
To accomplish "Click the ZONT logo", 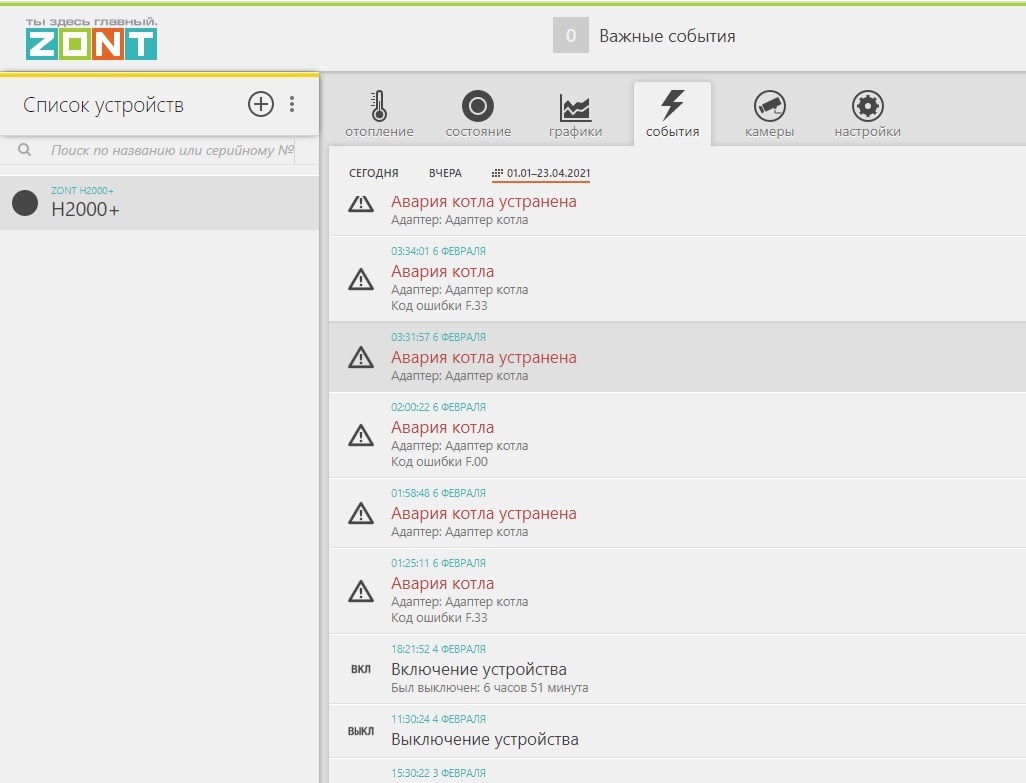I will coord(91,39).
